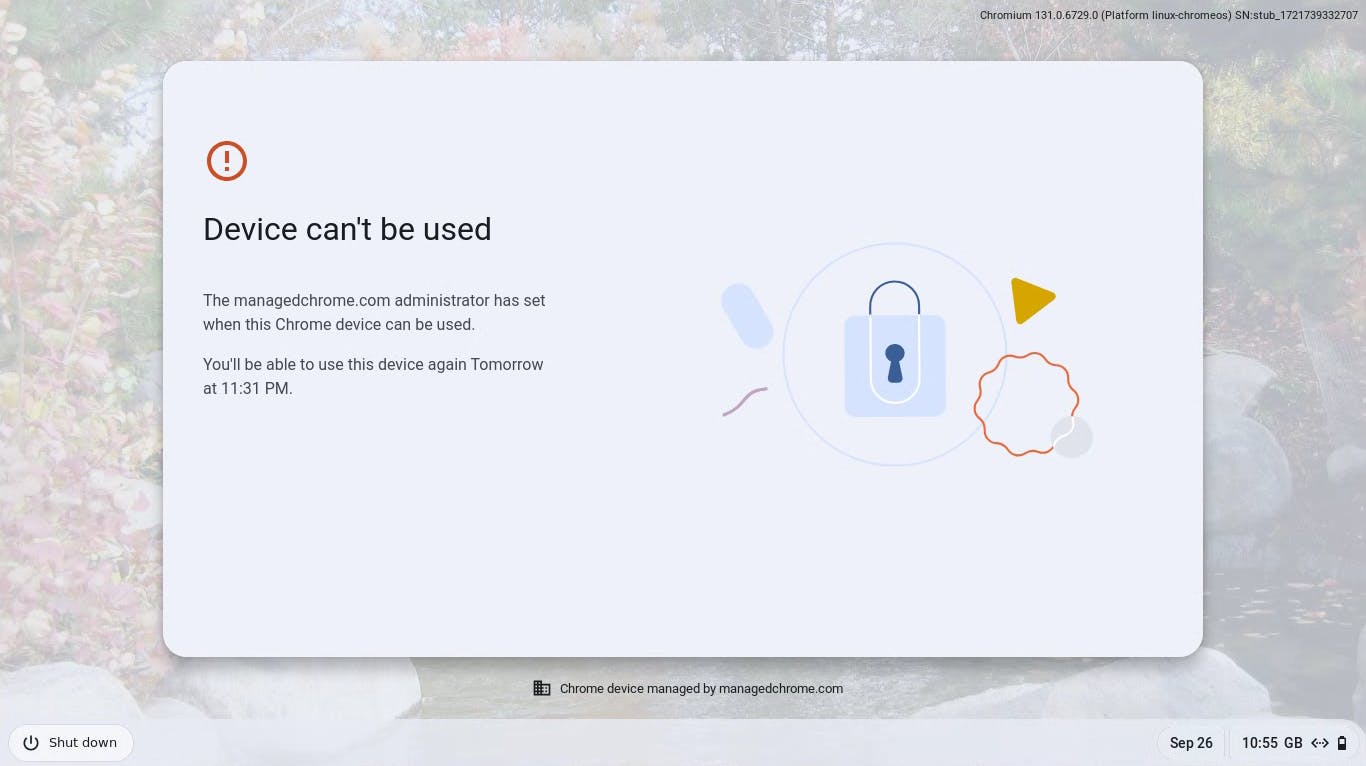Click the "Tomorrow at 11:31 PM" message text

coord(373,376)
